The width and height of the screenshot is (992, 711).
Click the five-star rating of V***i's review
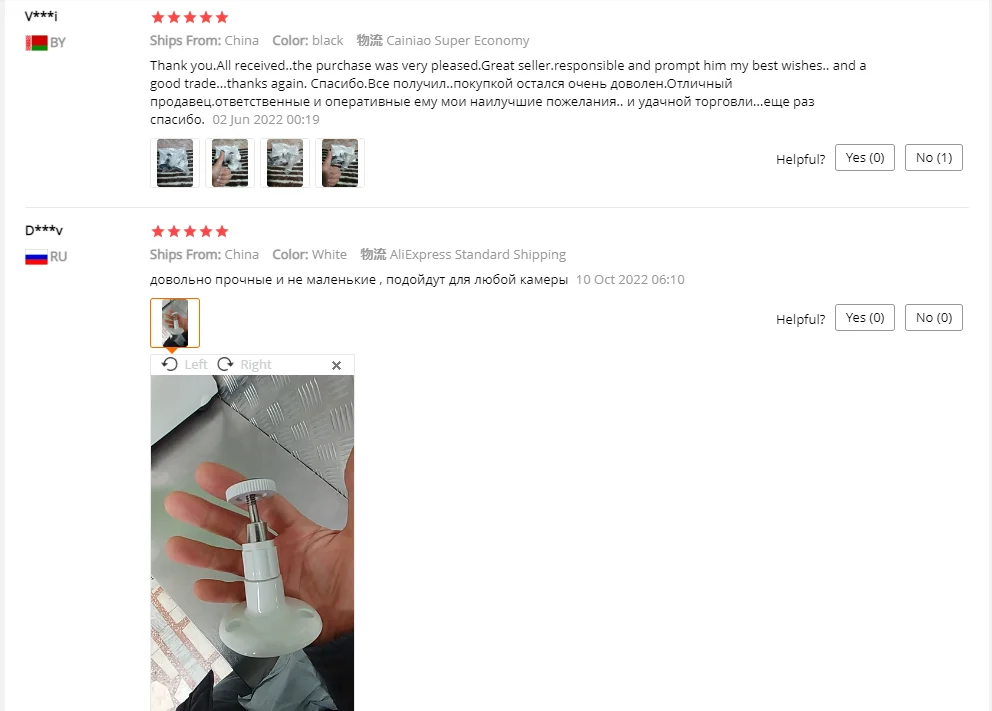pos(190,17)
